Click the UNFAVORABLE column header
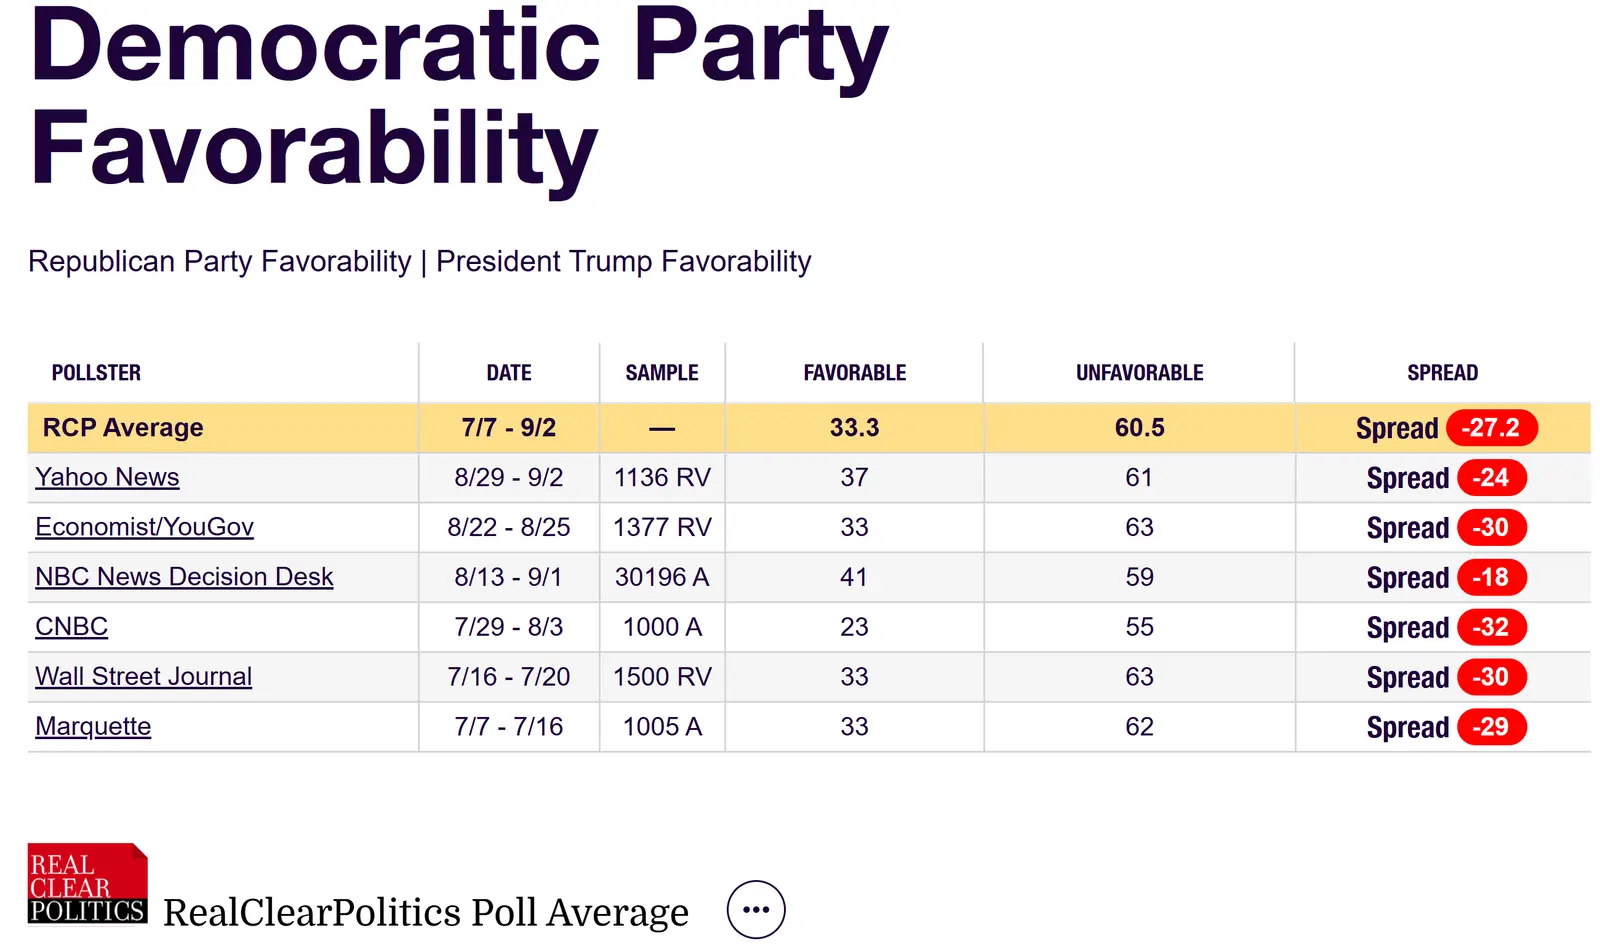 pyautogui.click(x=1139, y=373)
